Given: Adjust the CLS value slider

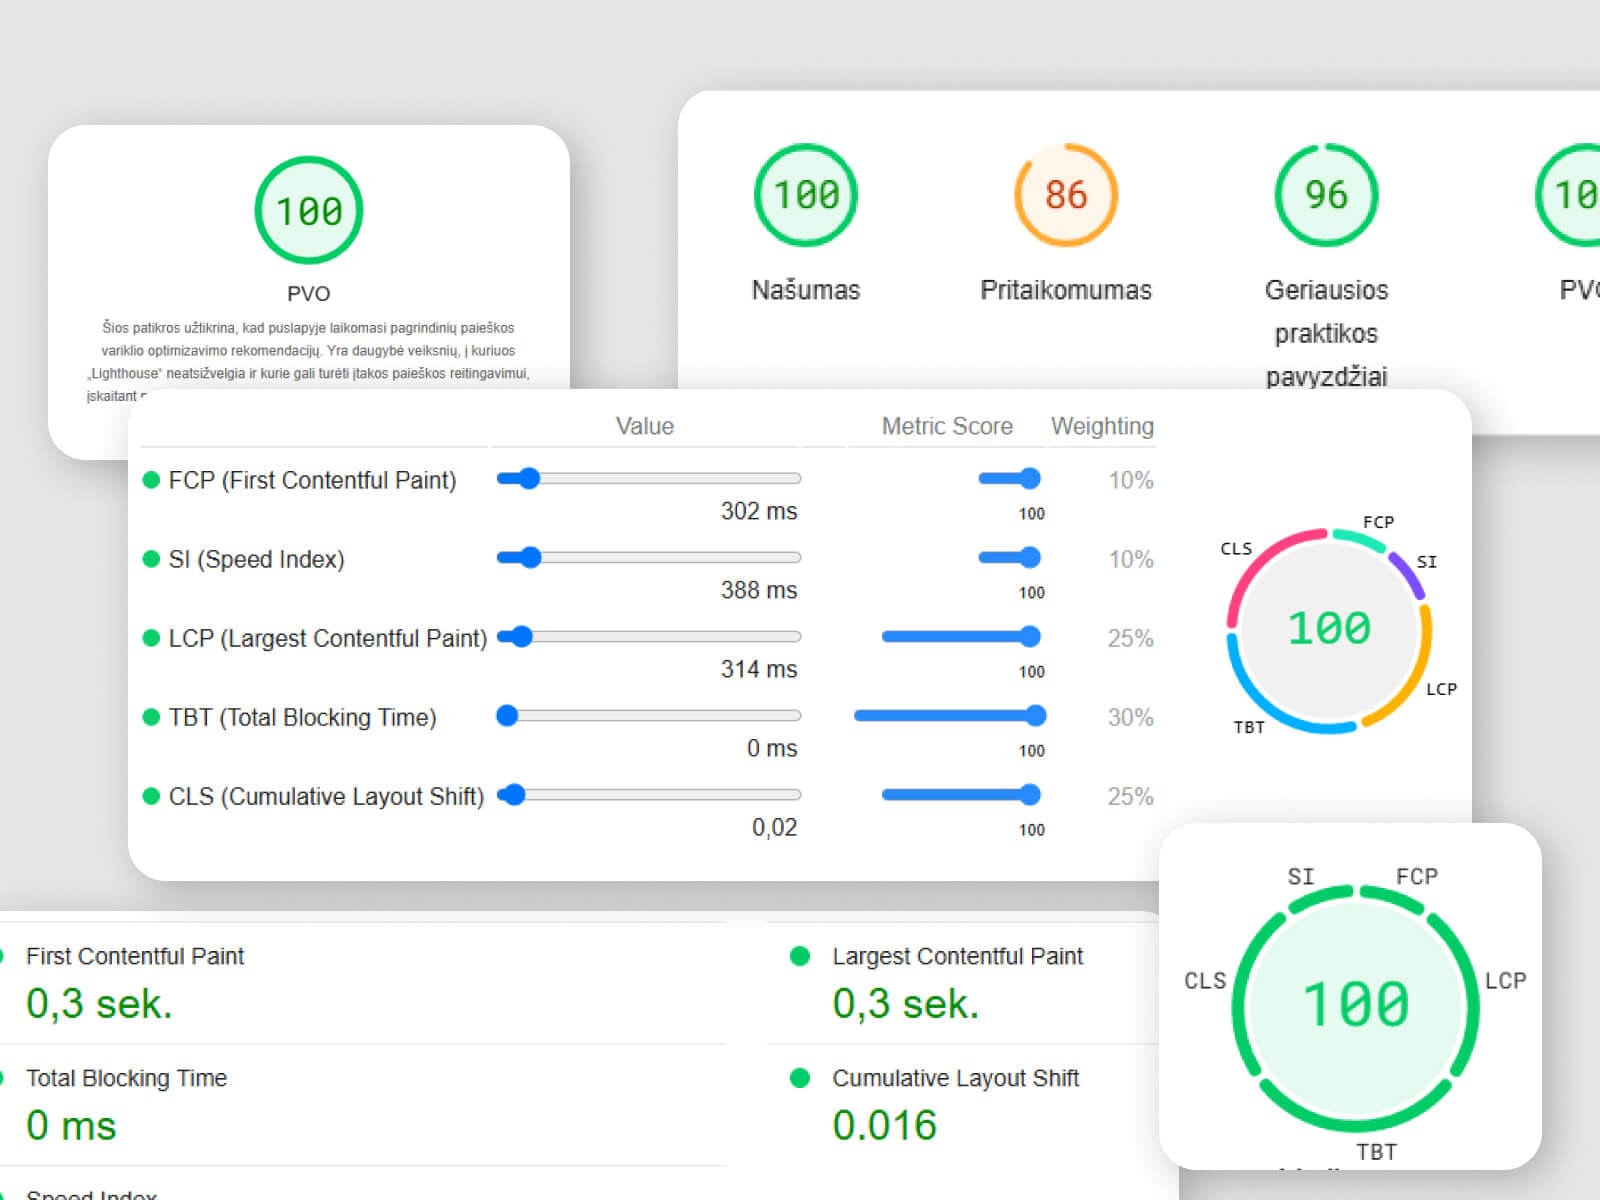Looking at the screenshot, I should (x=649, y=795).
